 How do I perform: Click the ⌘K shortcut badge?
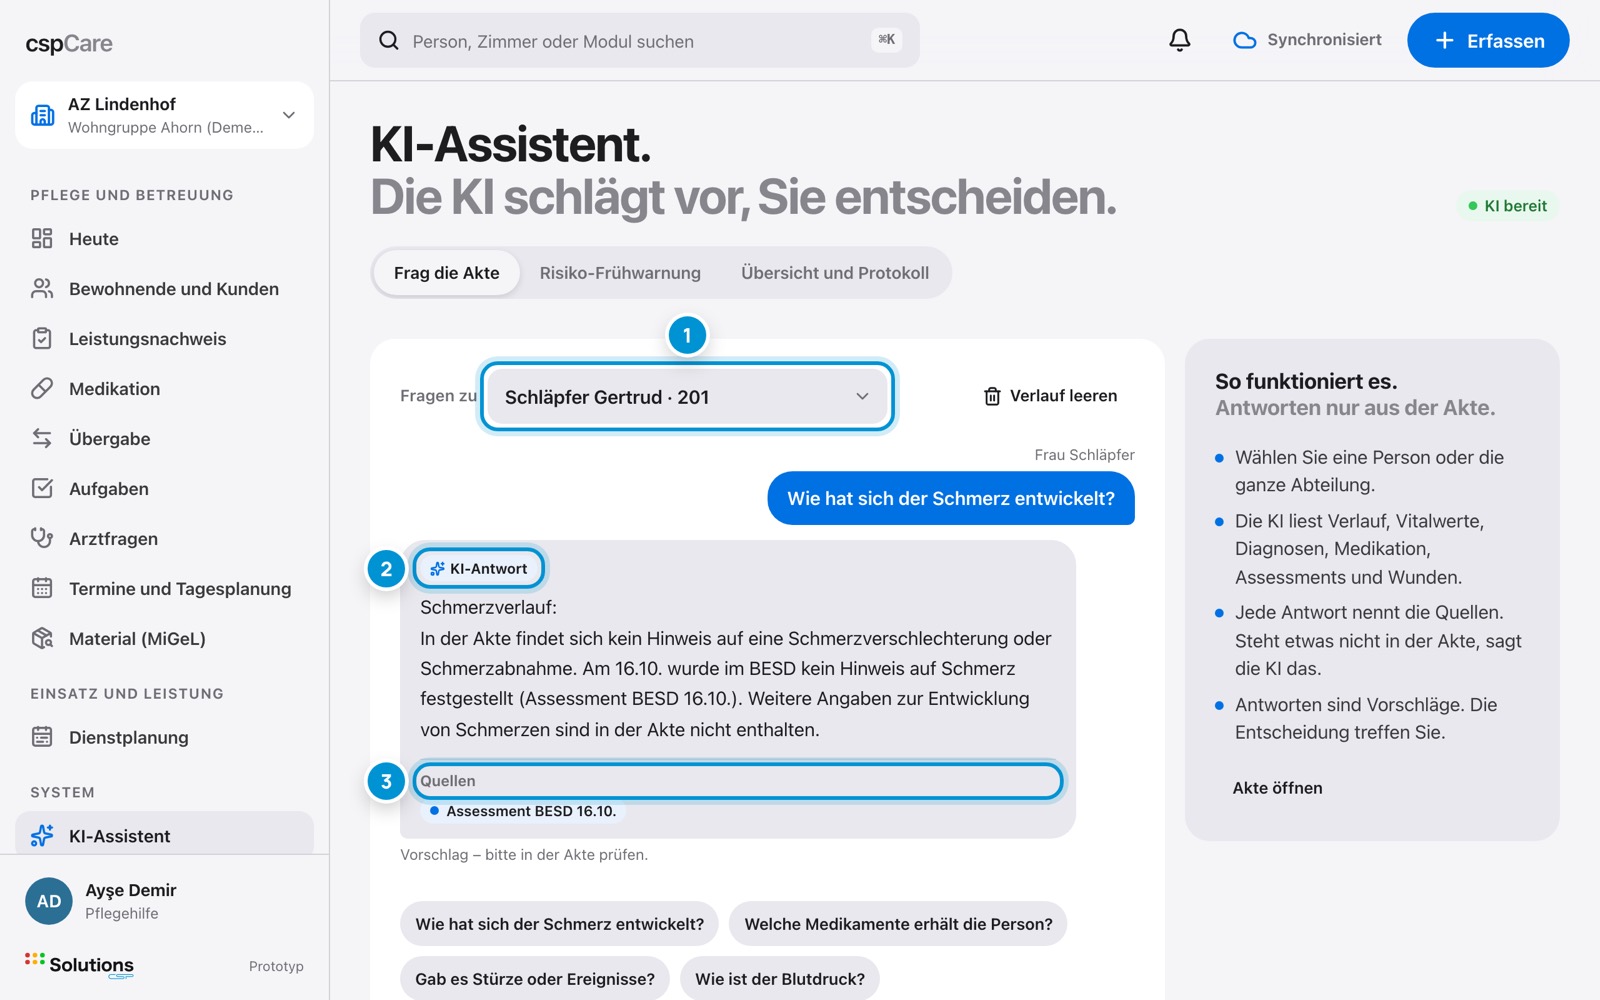[x=887, y=39]
